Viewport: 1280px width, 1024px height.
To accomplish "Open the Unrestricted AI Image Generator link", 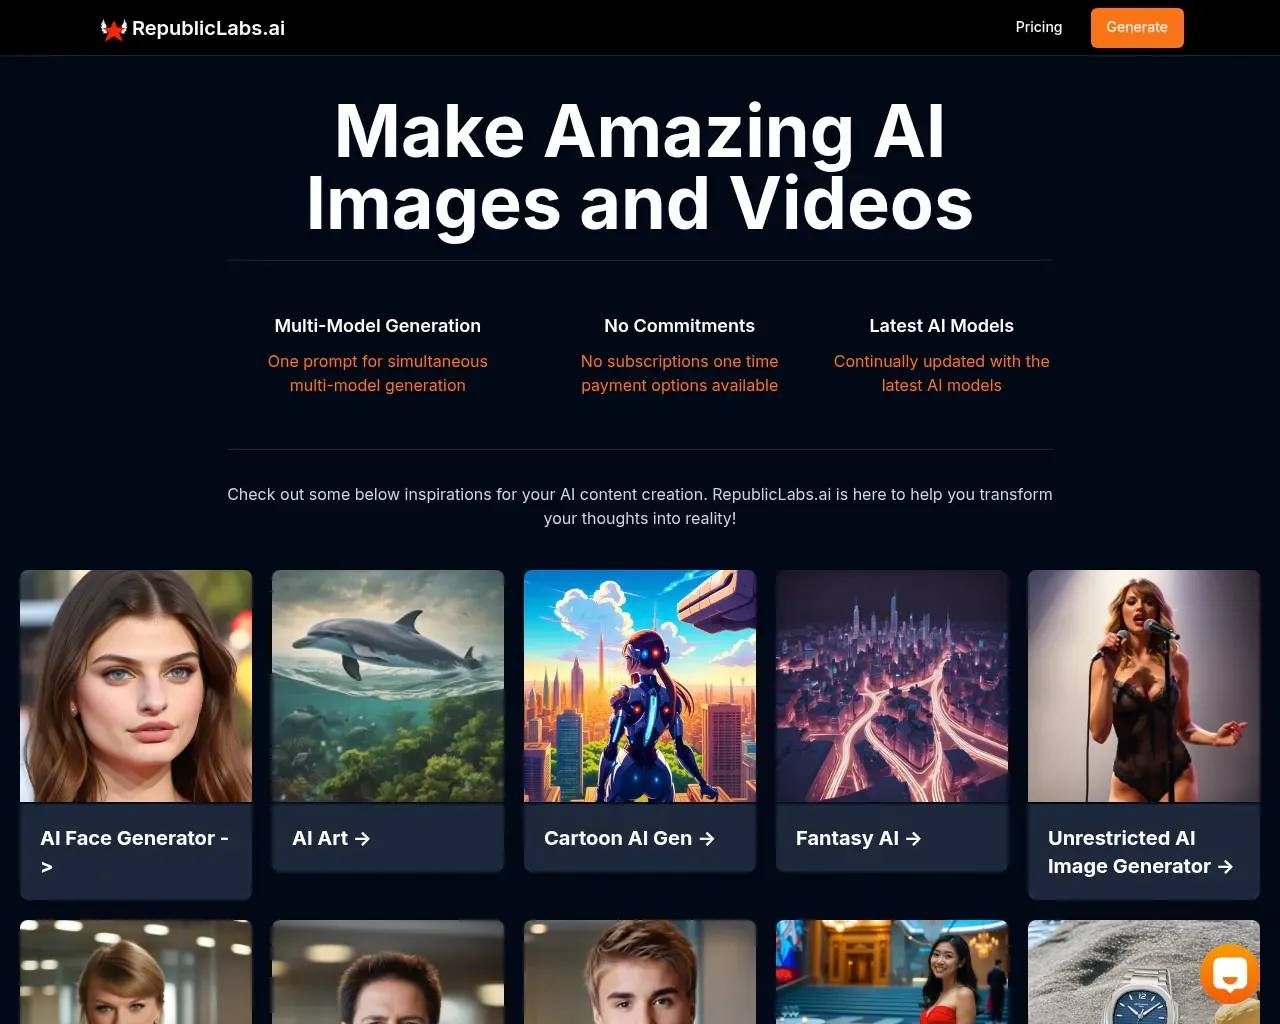I will pos(1140,852).
